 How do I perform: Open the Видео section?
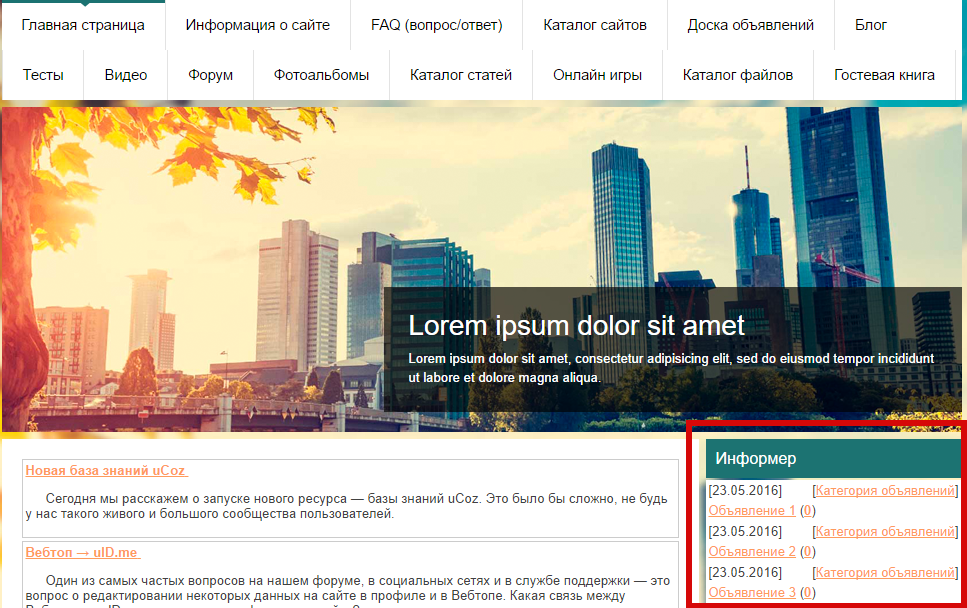point(126,75)
